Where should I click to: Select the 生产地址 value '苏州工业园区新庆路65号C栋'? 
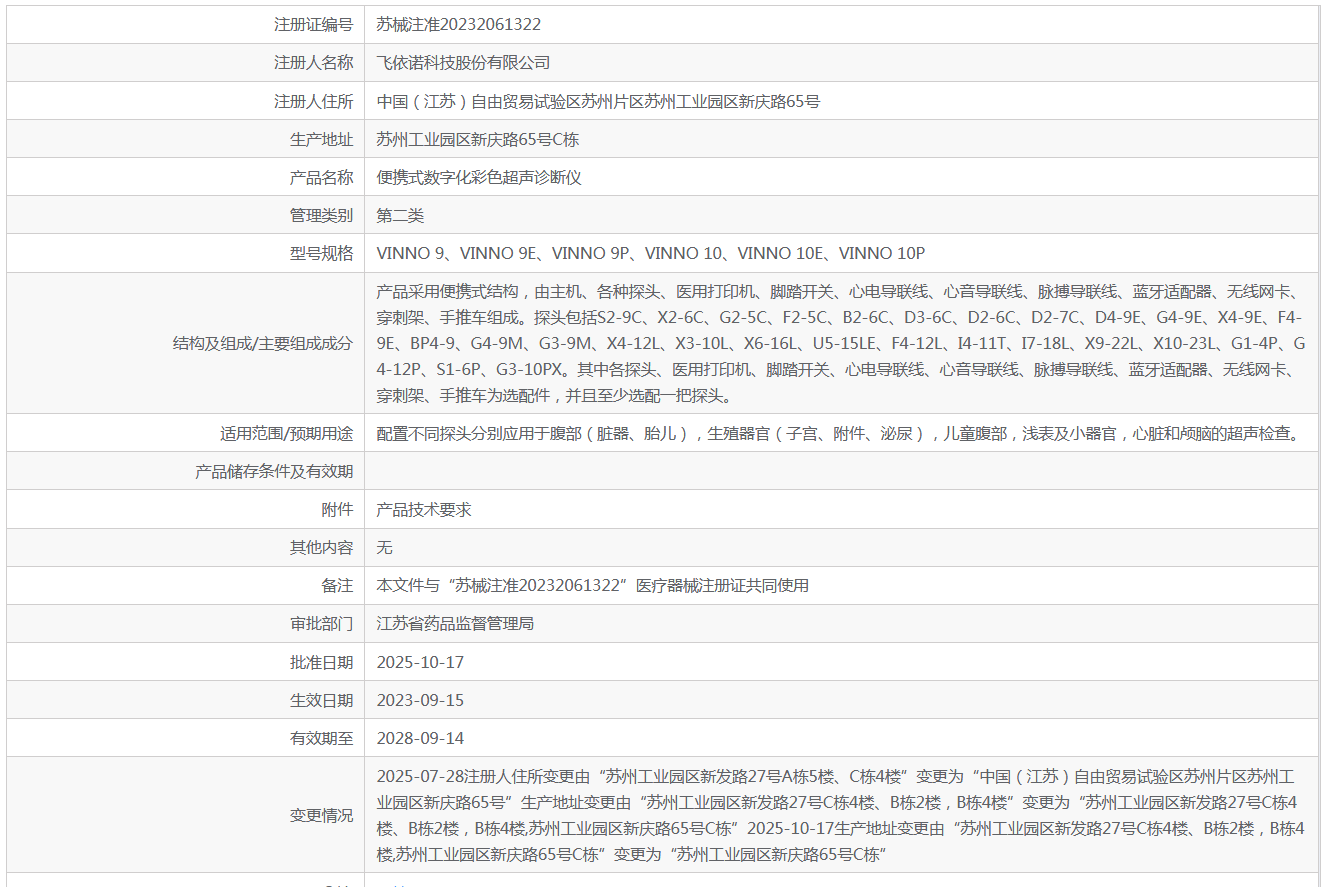478,140
